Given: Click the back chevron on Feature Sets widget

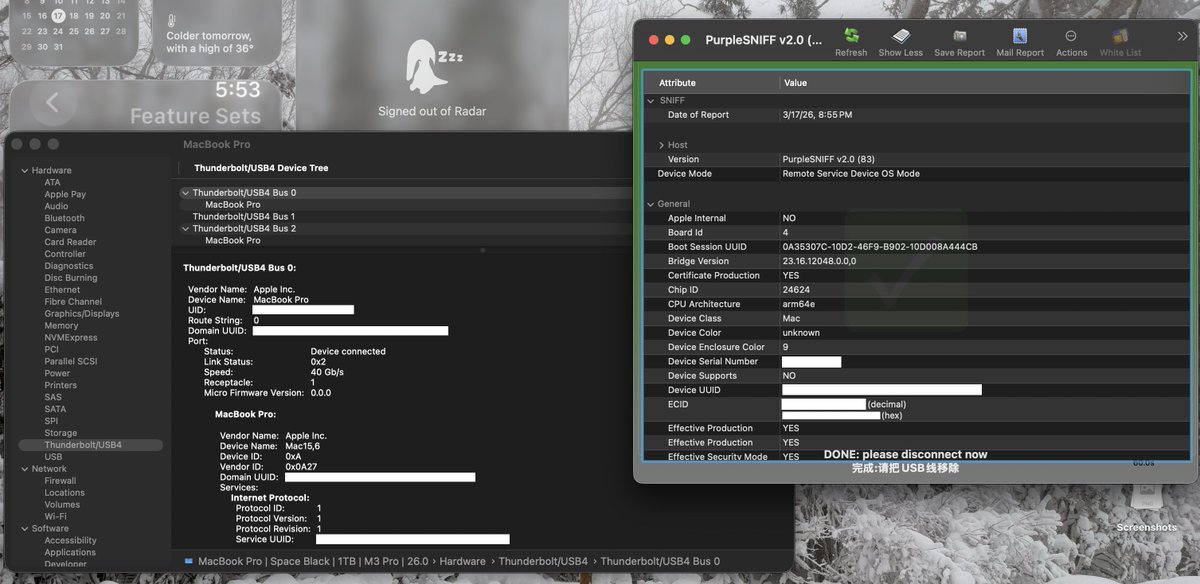Looking at the screenshot, I should coord(53,102).
